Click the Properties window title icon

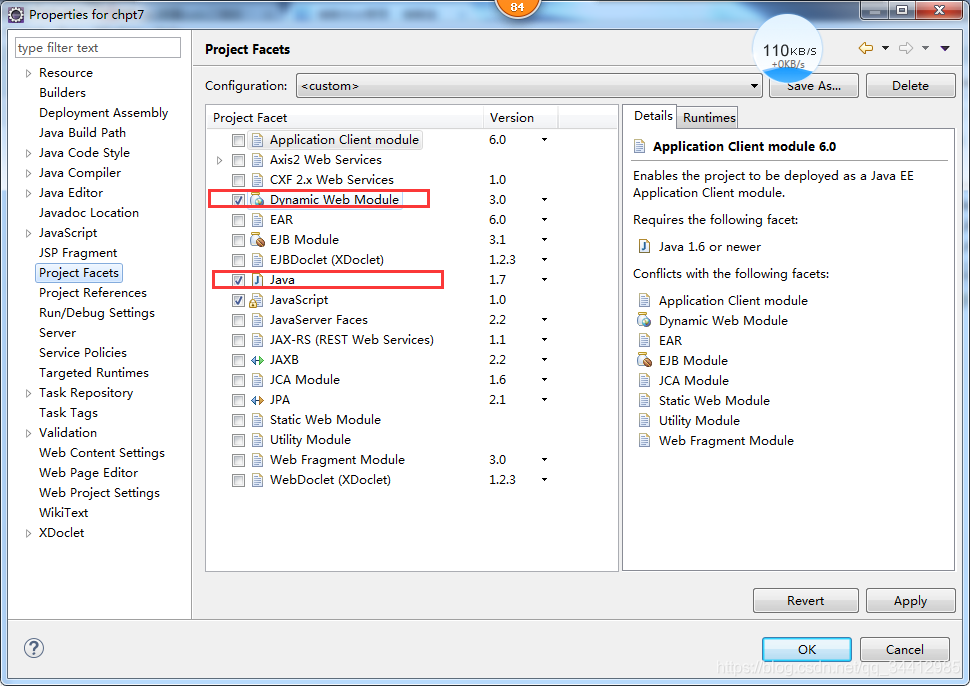pos(17,14)
